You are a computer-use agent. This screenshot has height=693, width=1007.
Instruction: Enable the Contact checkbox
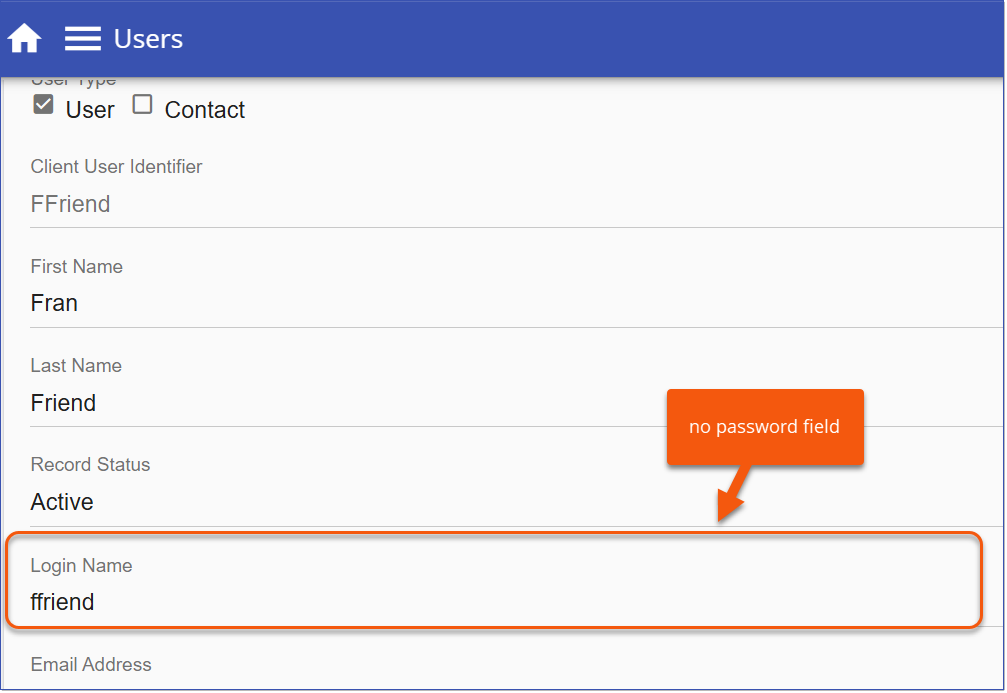pyautogui.click(x=141, y=103)
